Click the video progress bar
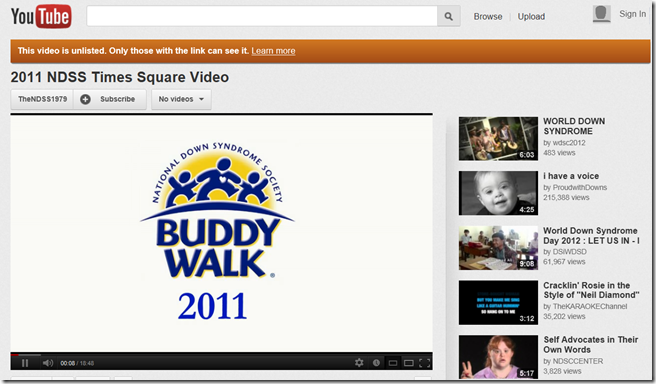Viewport: 656px width, 384px height. pyautogui.click(x=221, y=354)
